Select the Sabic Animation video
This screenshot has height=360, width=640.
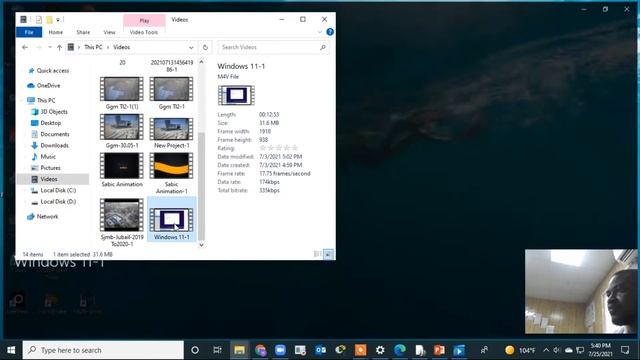coord(122,170)
